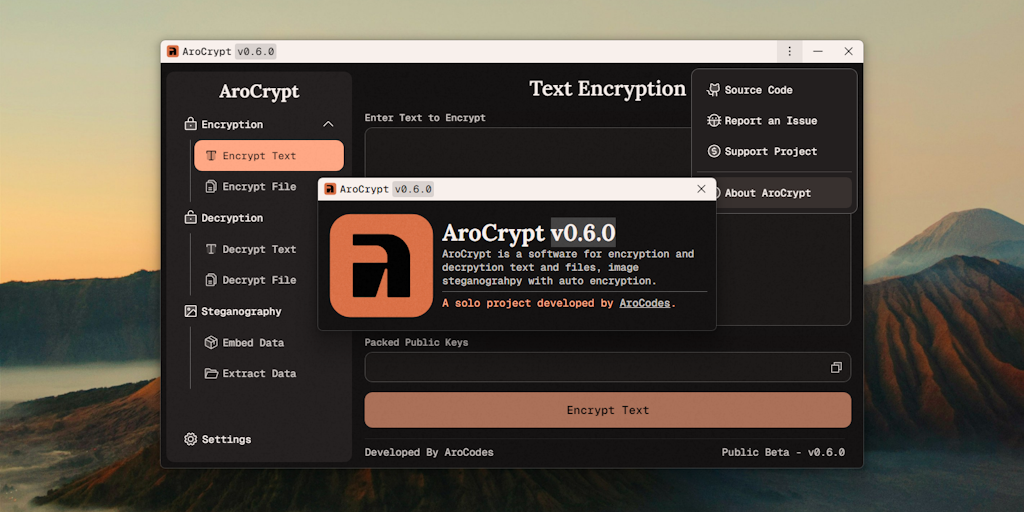
Task: Select Decrypt File in the sidebar
Action: click(259, 281)
